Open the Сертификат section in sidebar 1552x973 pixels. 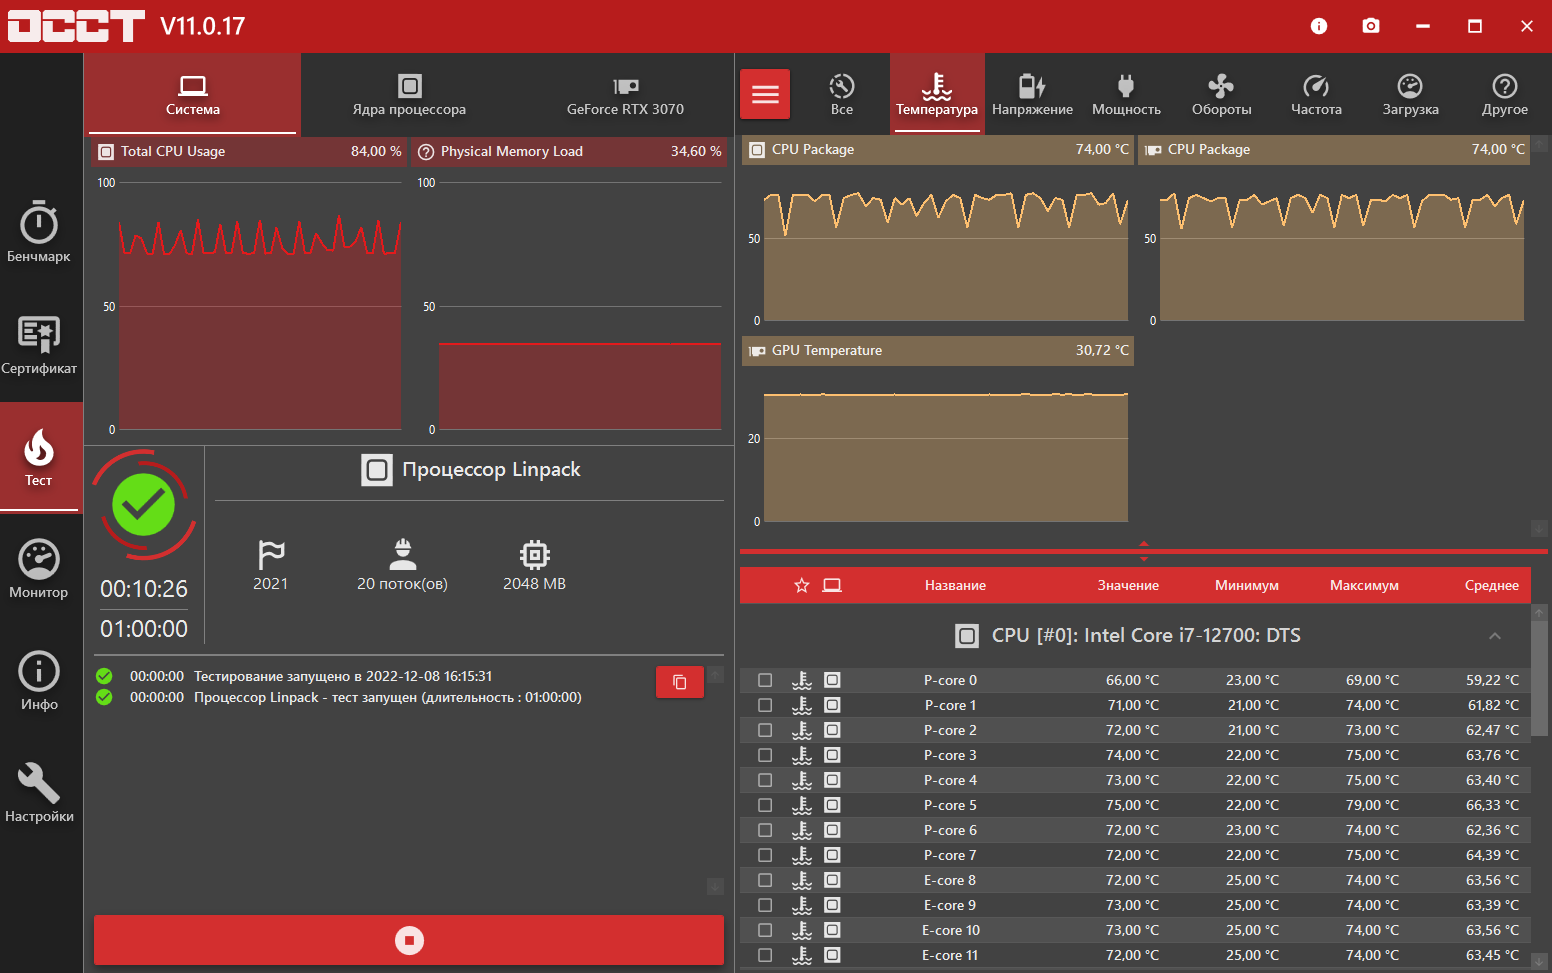[x=39, y=345]
